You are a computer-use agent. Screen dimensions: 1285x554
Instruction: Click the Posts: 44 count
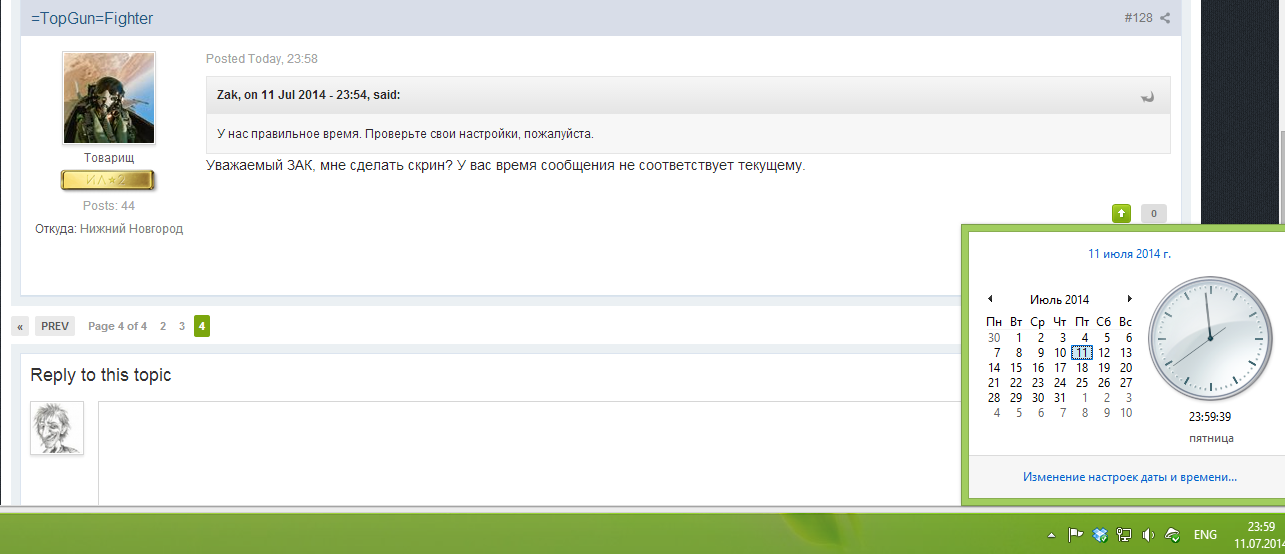point(109,206)
